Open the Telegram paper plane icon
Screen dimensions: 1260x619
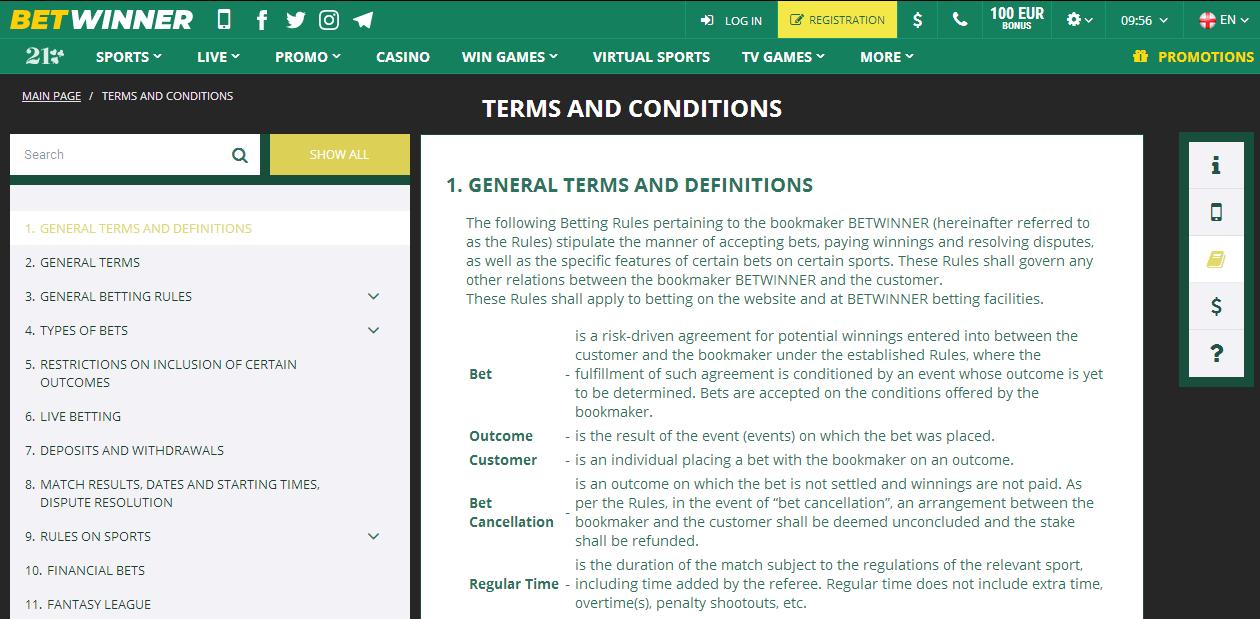click(x=363, y=19)
